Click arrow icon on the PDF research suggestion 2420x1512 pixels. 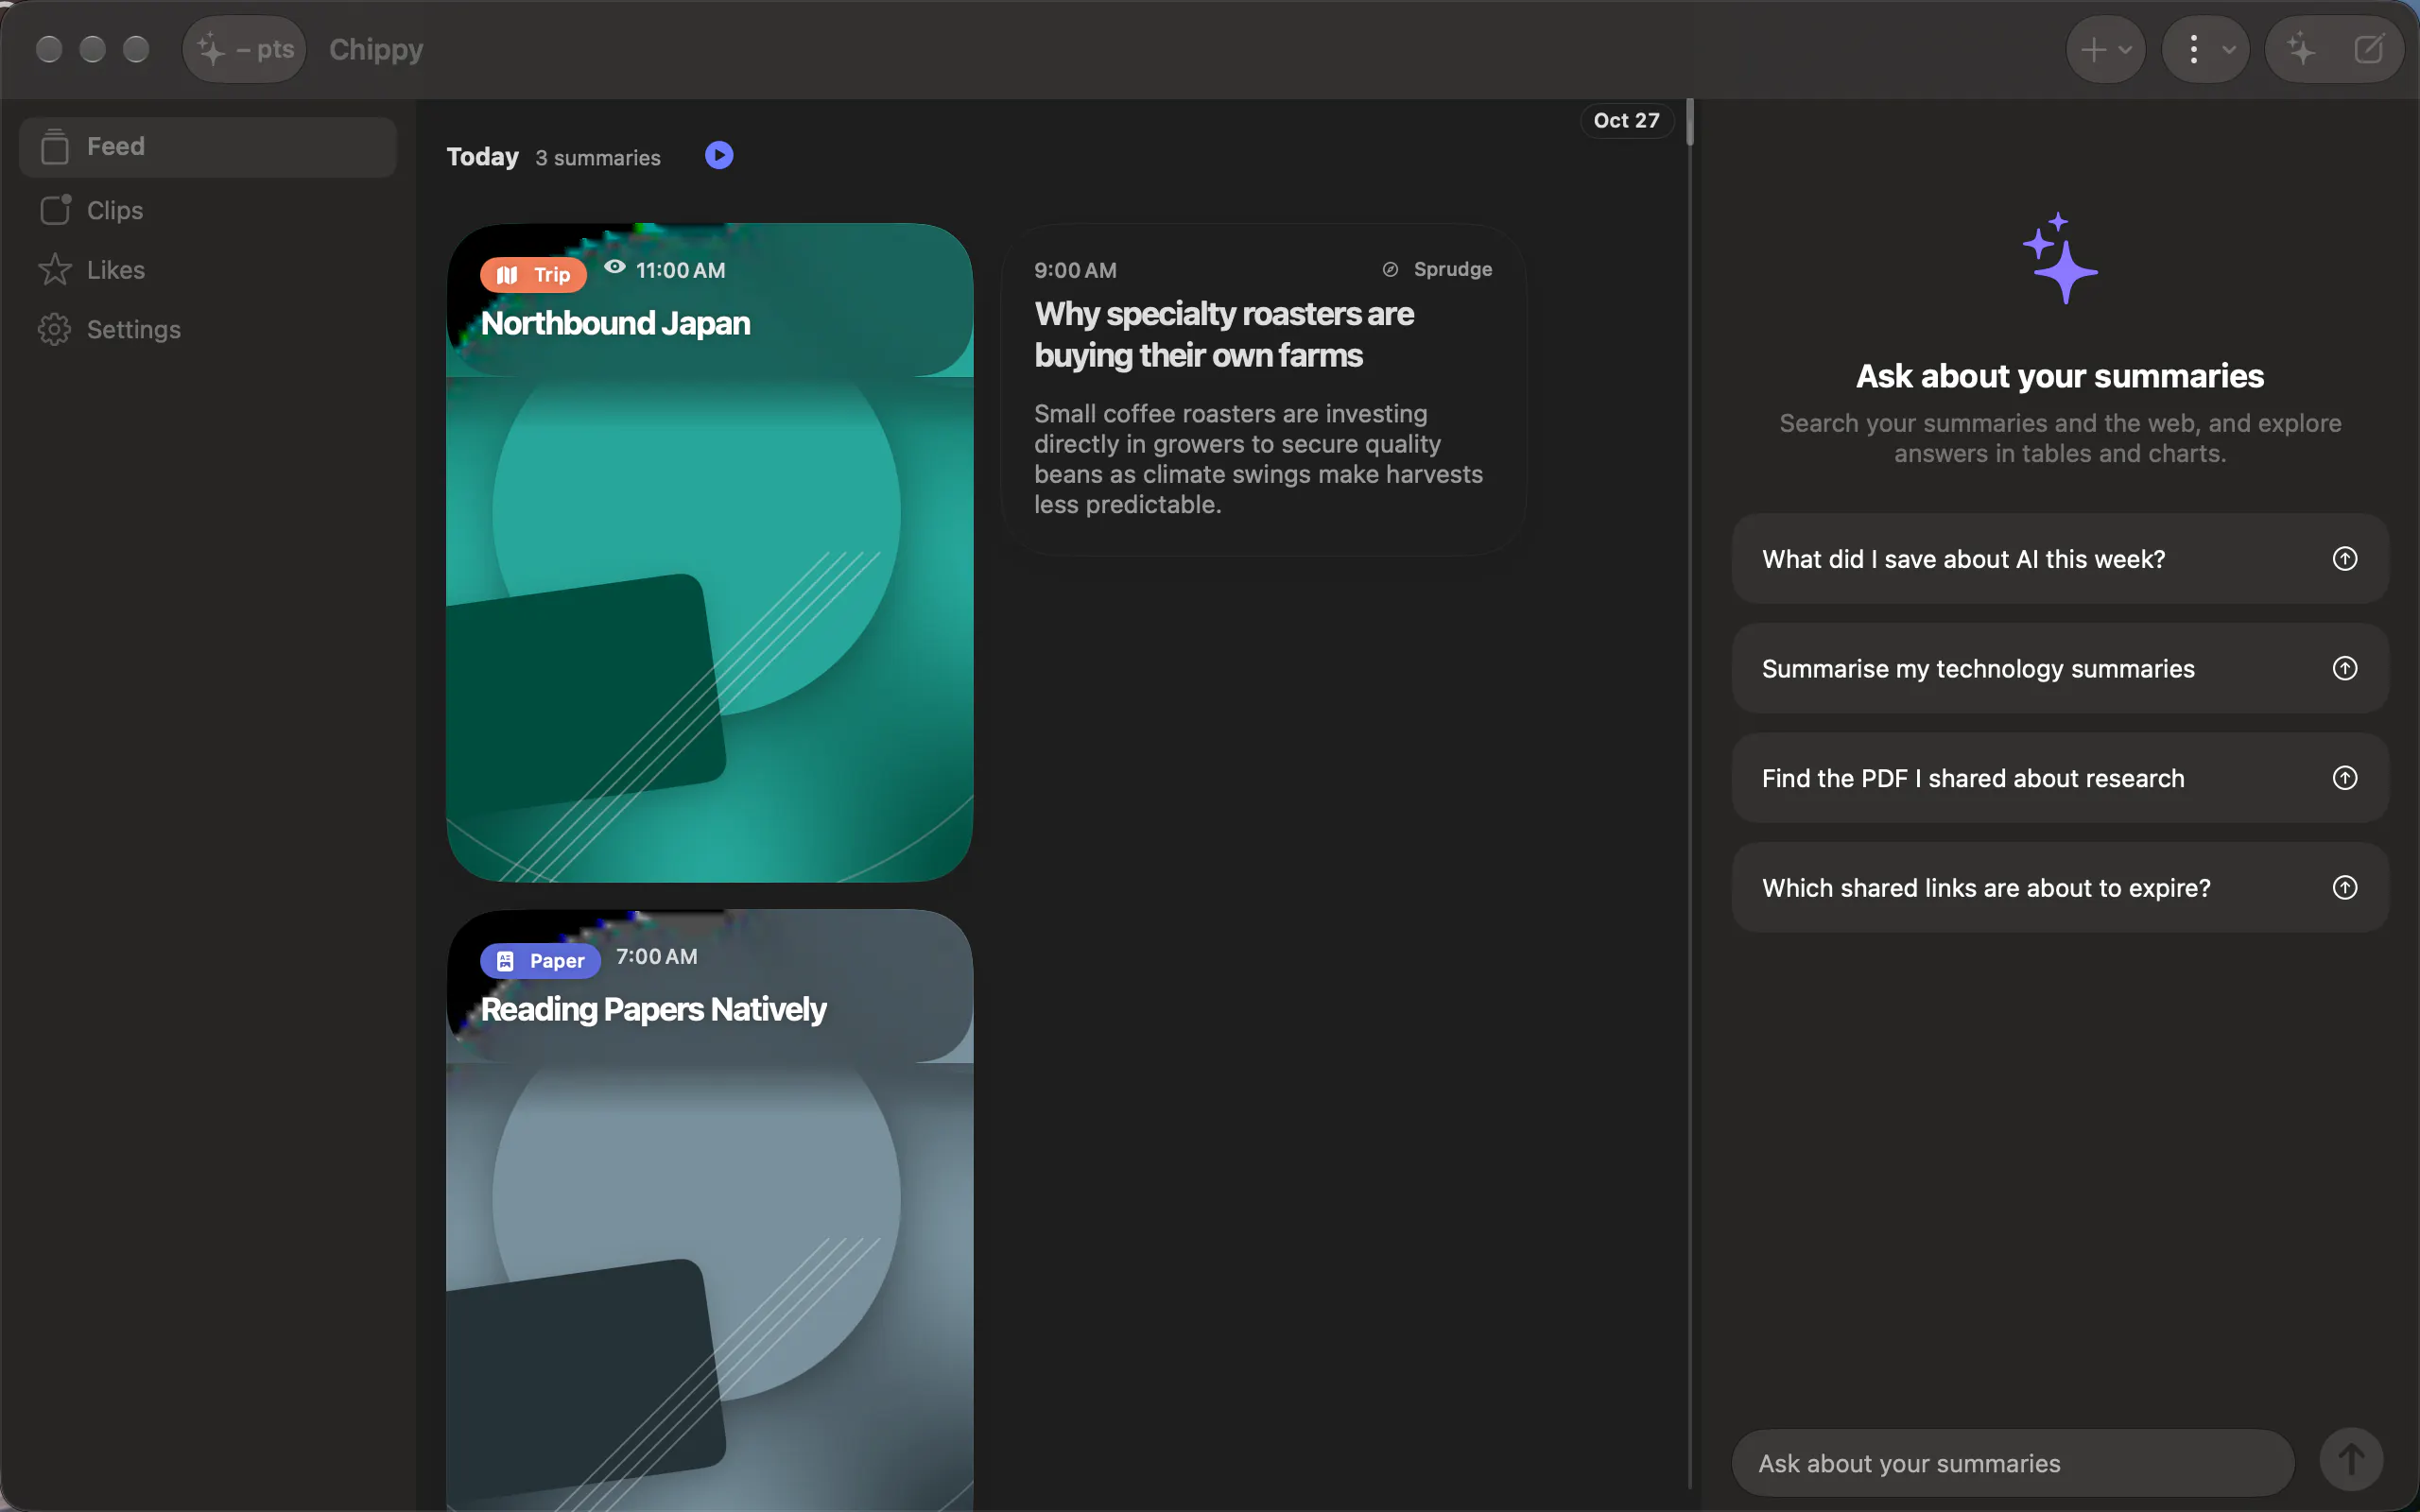coord(2345,777)
